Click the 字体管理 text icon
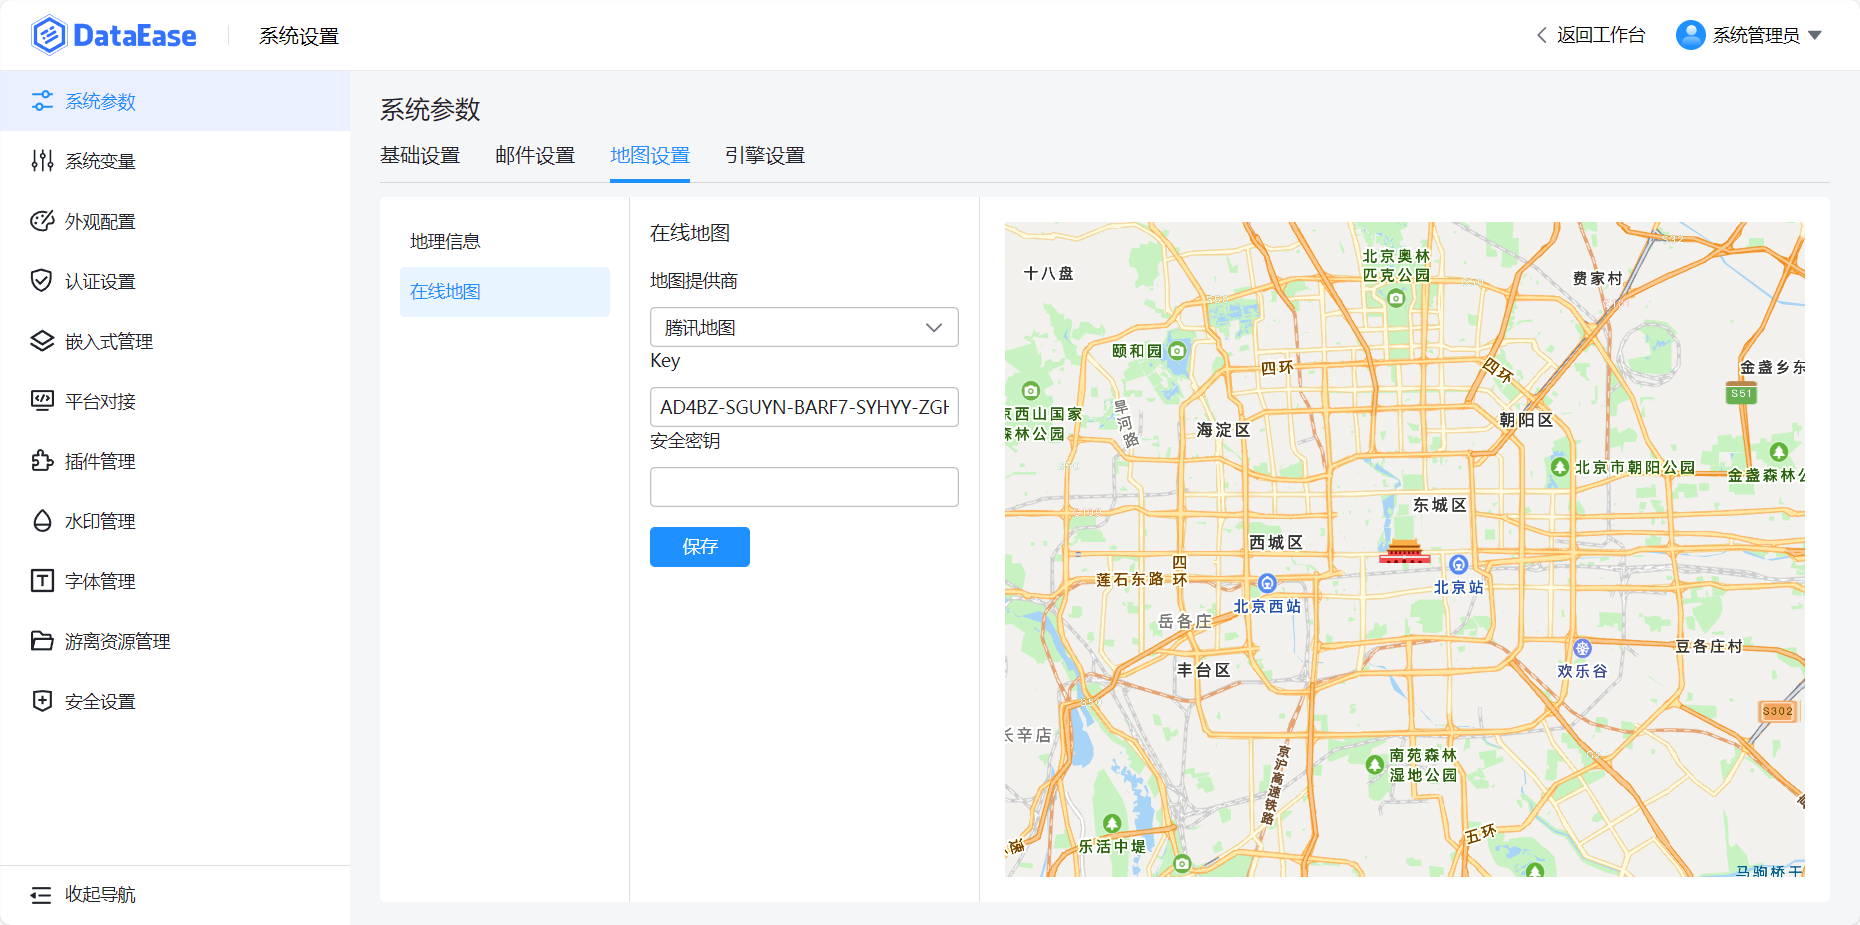 point(42,581)
